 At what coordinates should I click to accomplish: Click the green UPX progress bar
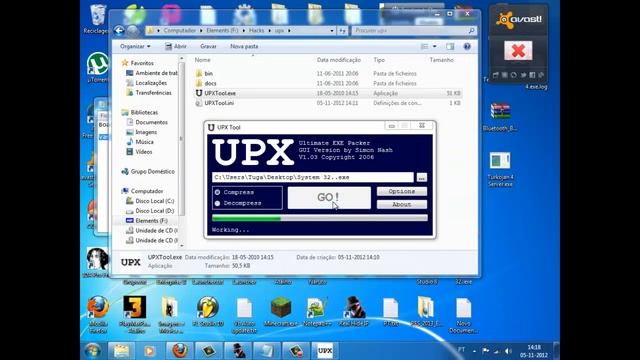[320, 218]
